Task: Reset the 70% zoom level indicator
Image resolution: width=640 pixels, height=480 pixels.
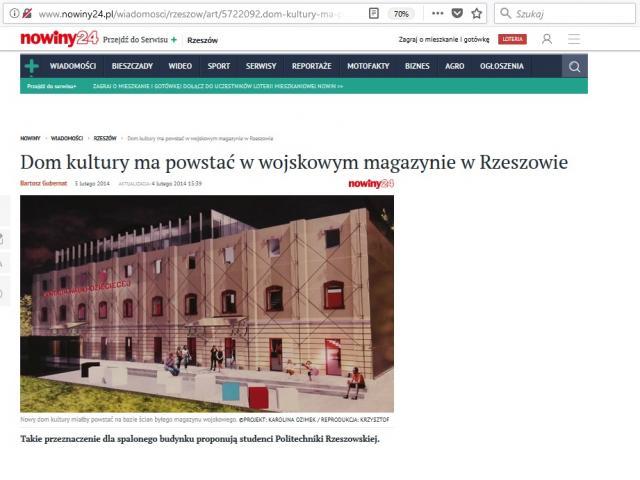Action: click(401, 14)
